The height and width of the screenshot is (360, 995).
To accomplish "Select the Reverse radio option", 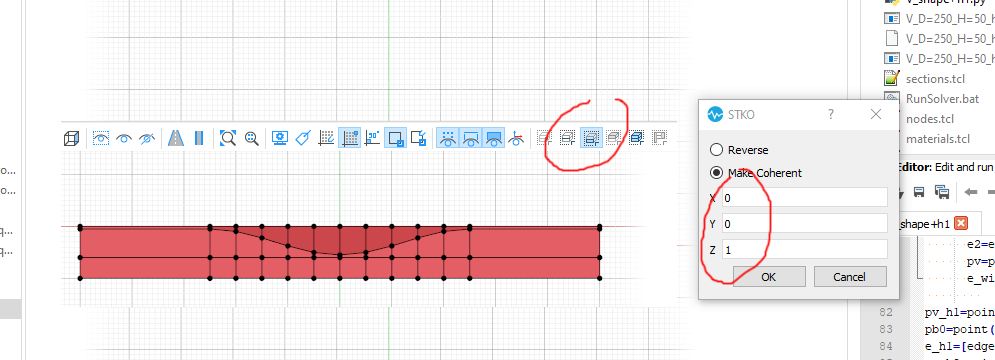I will (739, 150).
